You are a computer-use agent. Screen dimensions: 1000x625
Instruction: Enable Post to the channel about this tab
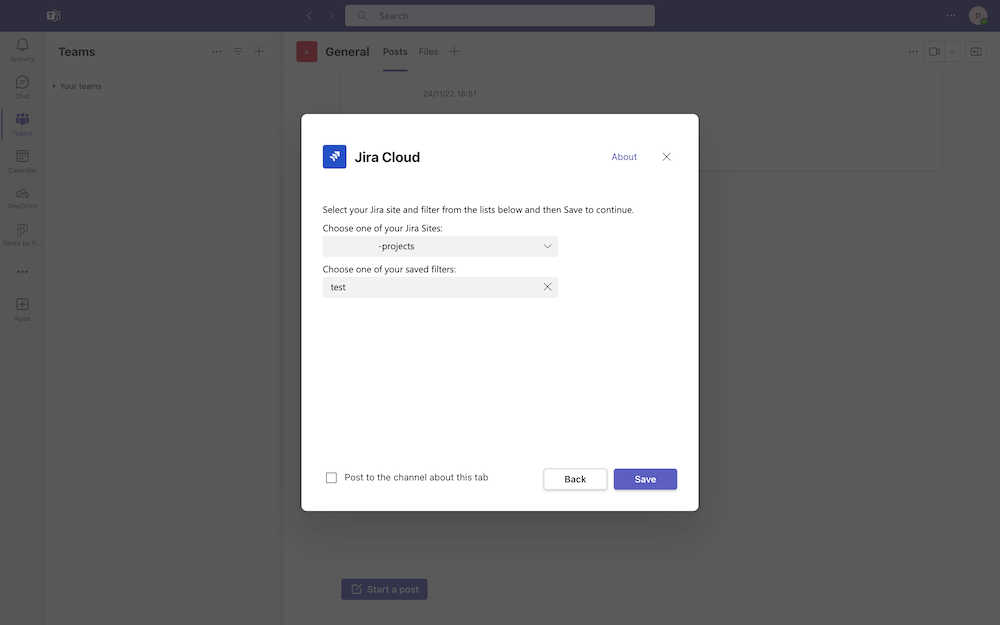331,478
